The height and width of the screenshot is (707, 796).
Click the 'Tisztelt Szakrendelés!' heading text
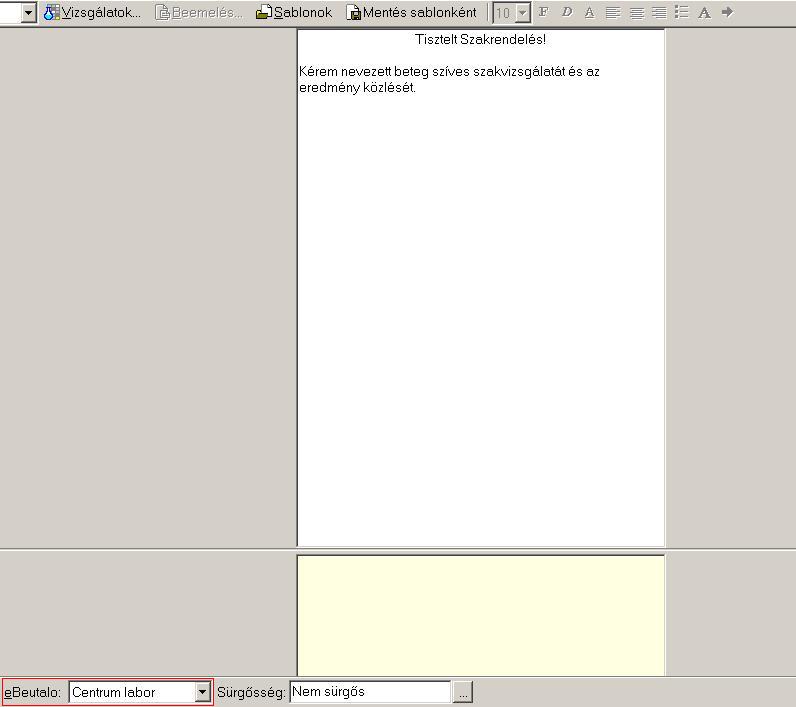pyautogui.click(x=480, y=40)
